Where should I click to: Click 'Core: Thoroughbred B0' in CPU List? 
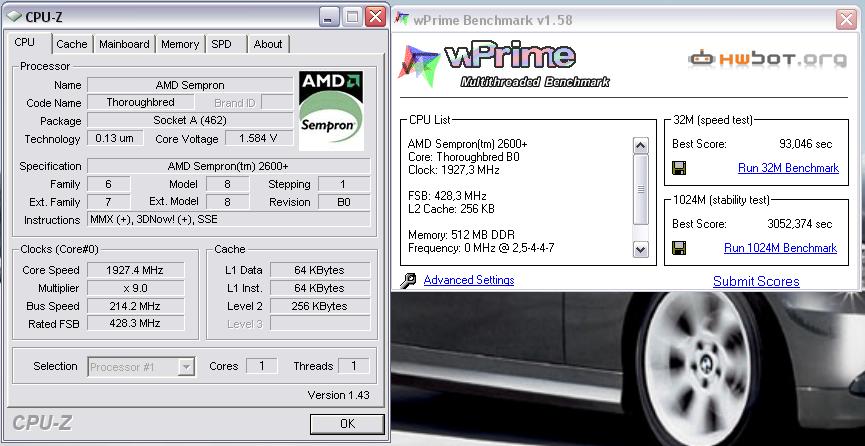click(463, 157)
